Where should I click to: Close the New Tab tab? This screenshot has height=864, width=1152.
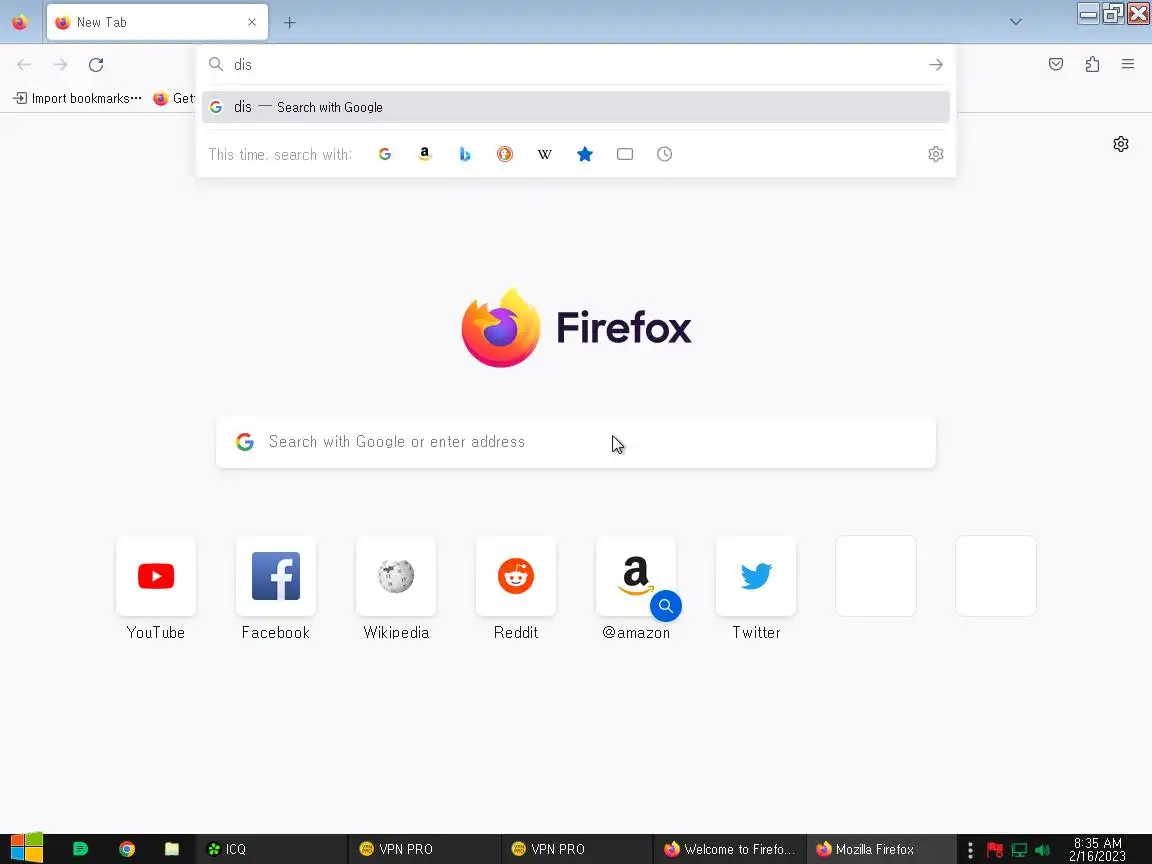click(x=252, y=22)
